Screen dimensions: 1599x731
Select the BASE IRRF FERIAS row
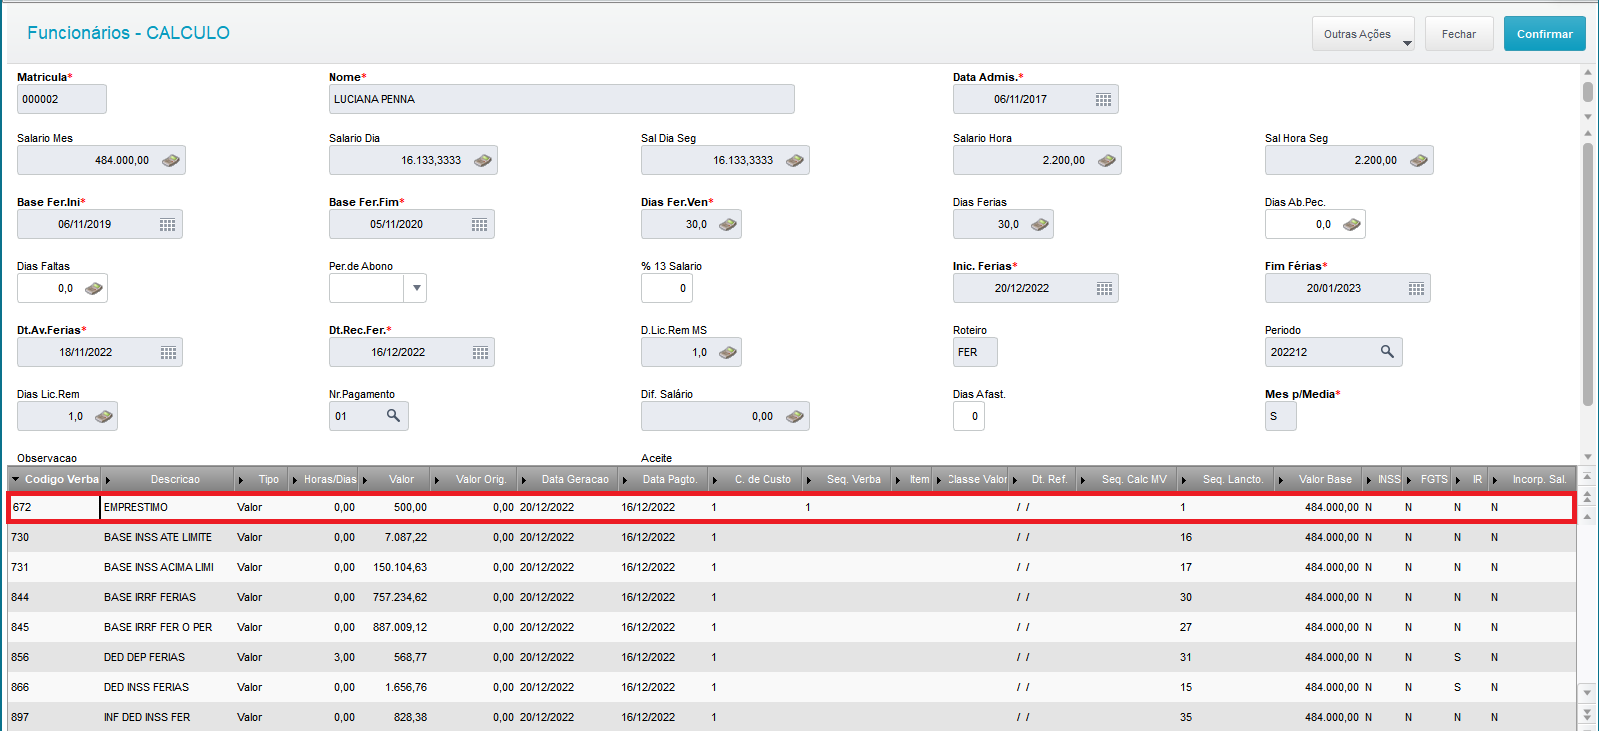tap(792, 597)
